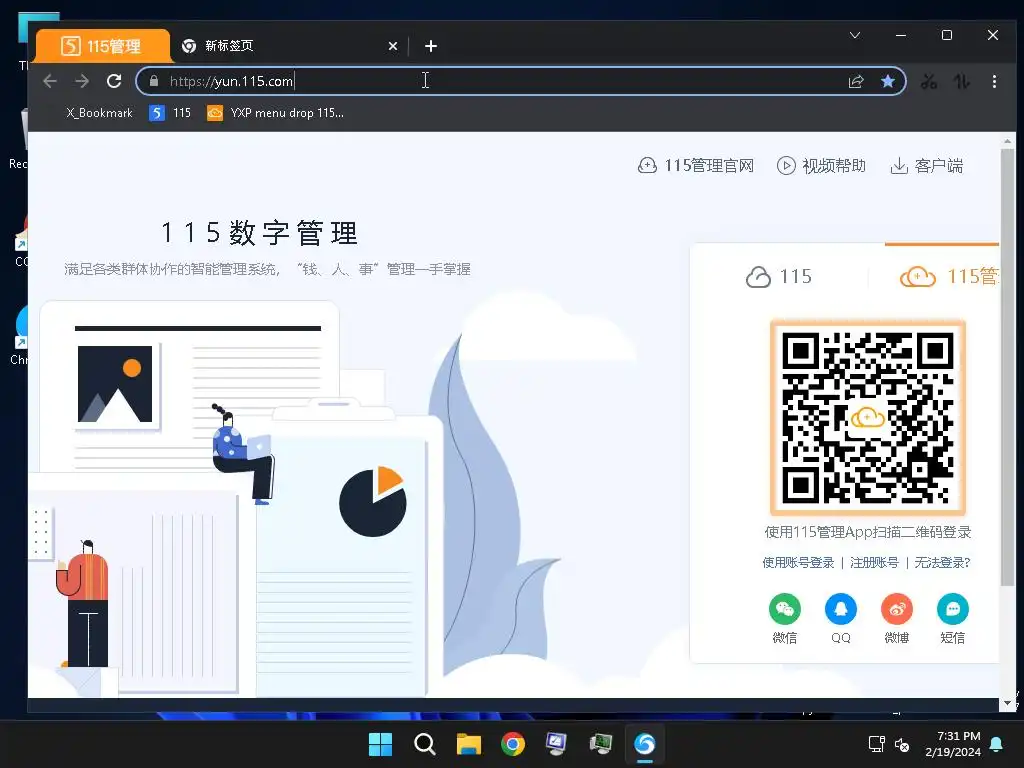Image resolution: width=1024 pixels, height=768 pixels.
Task: Click 注册账号 register link
Action: point(874,562)
